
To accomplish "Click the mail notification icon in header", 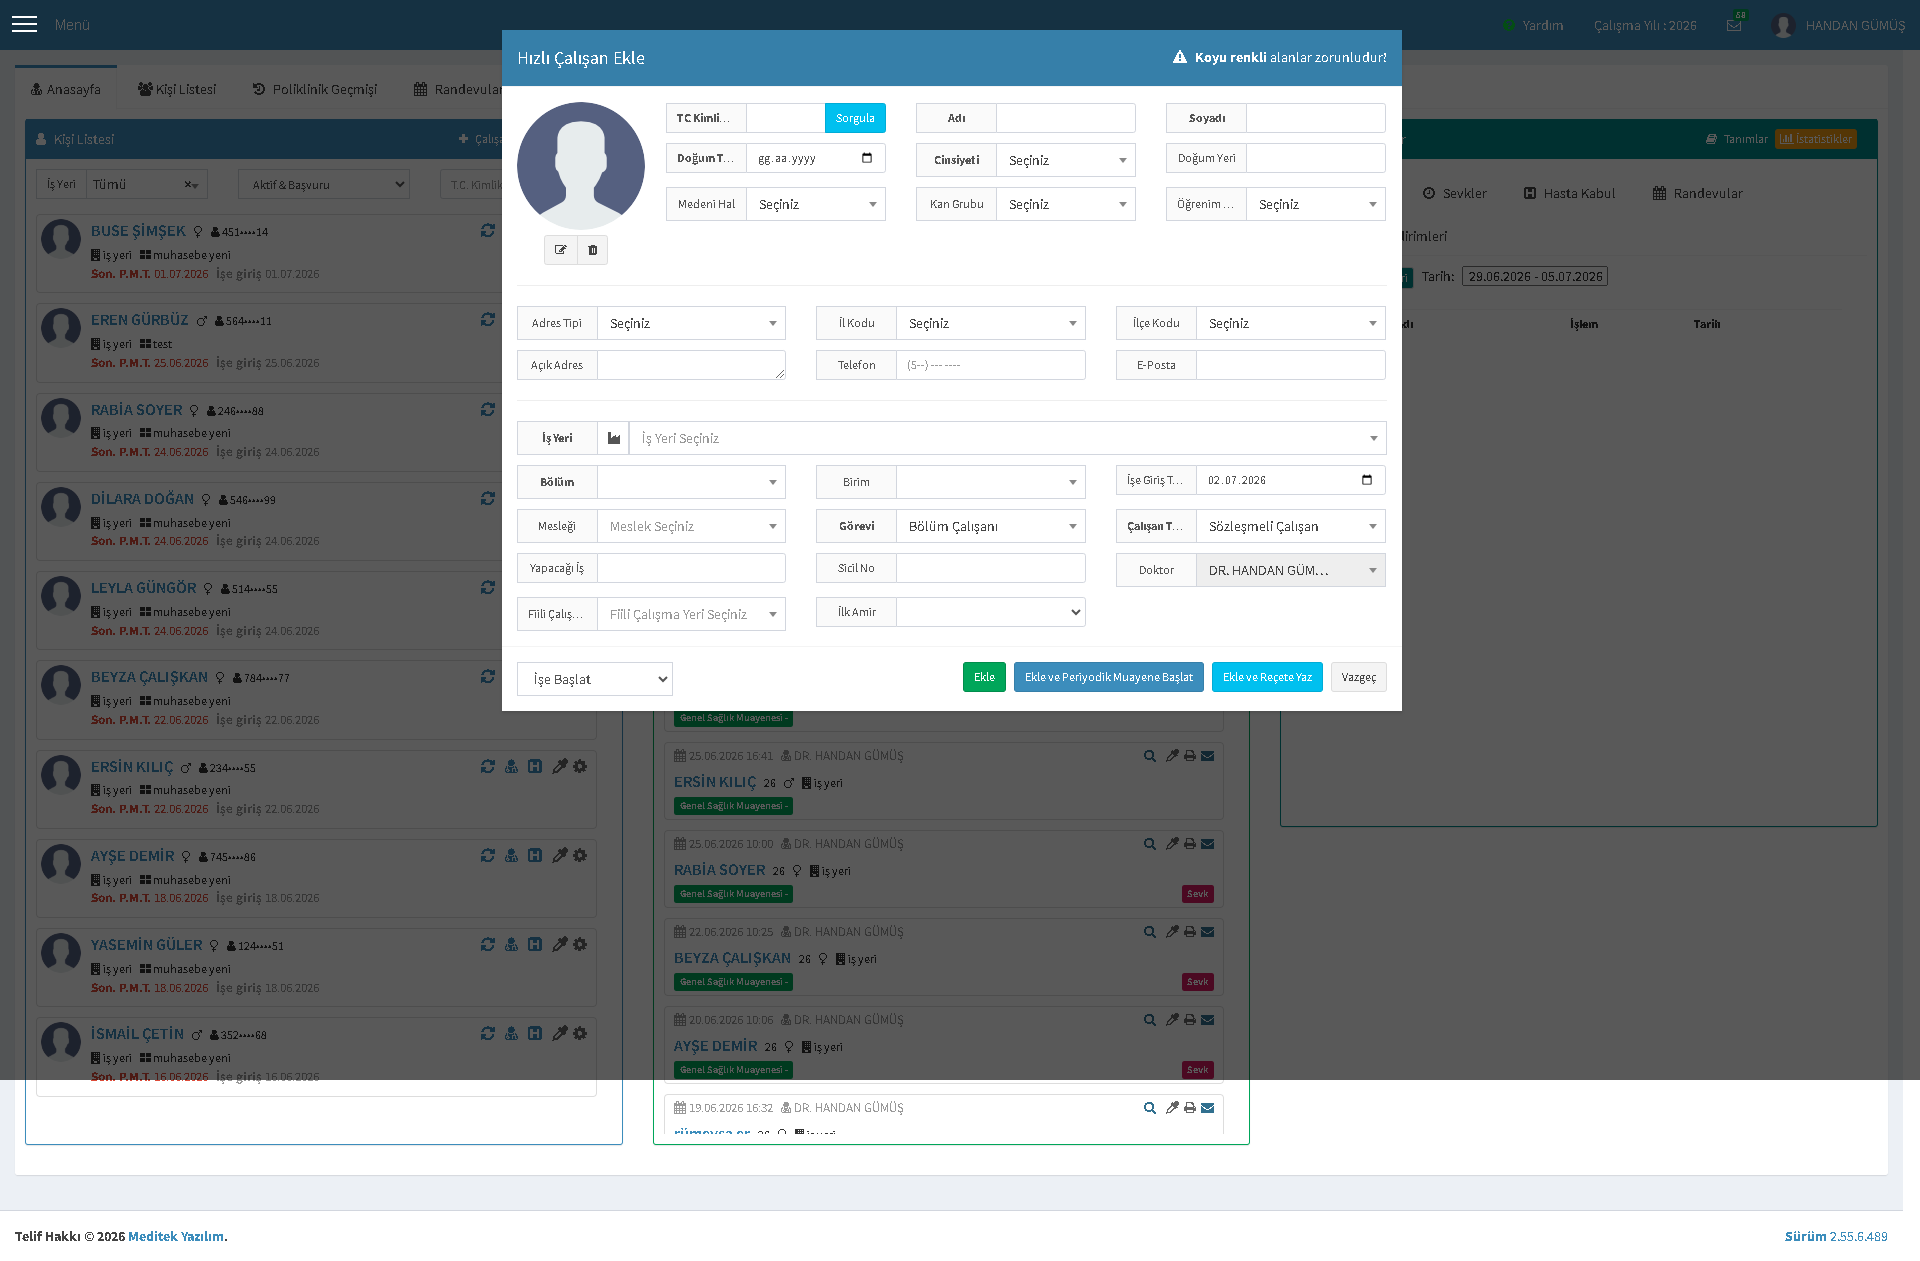I will [x=1734, y=25].
